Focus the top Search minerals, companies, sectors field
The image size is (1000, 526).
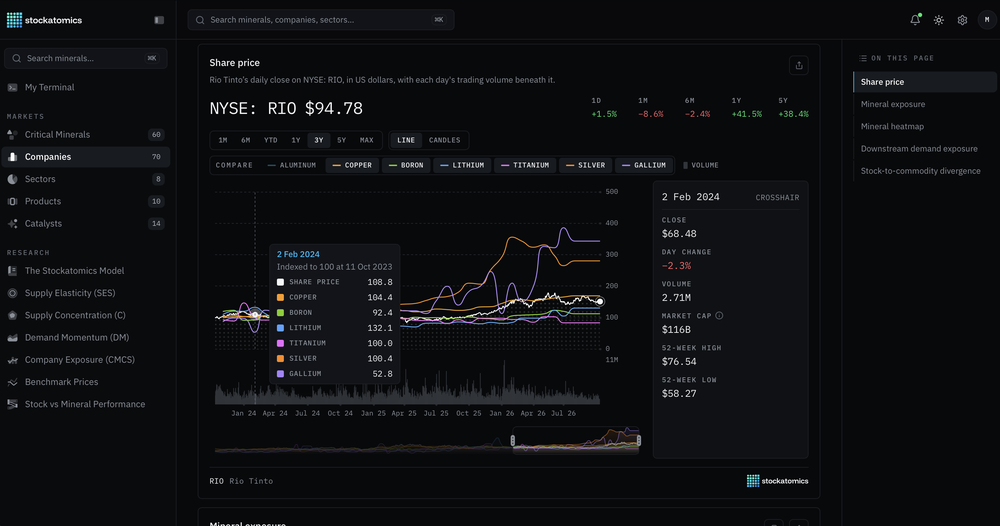click(321, 20)
